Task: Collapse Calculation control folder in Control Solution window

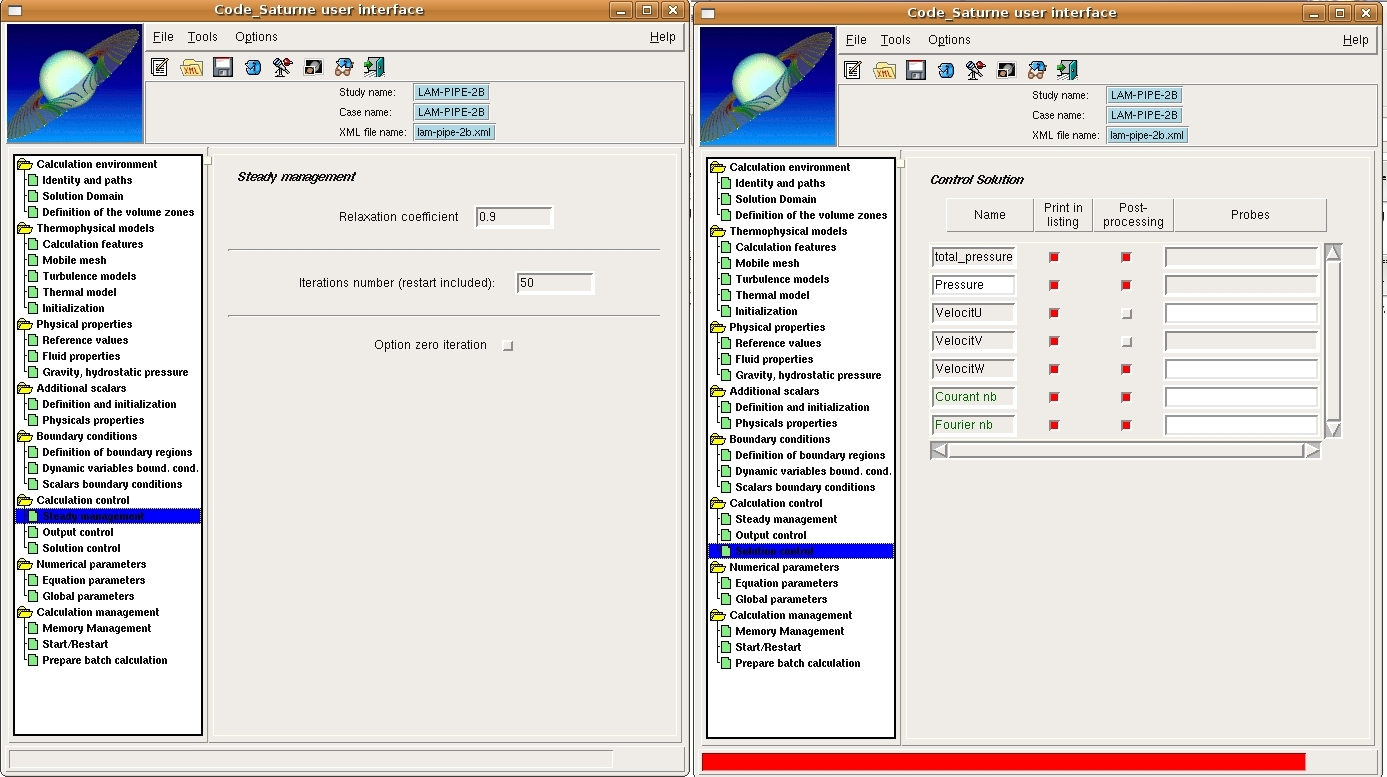Action: 717,503
